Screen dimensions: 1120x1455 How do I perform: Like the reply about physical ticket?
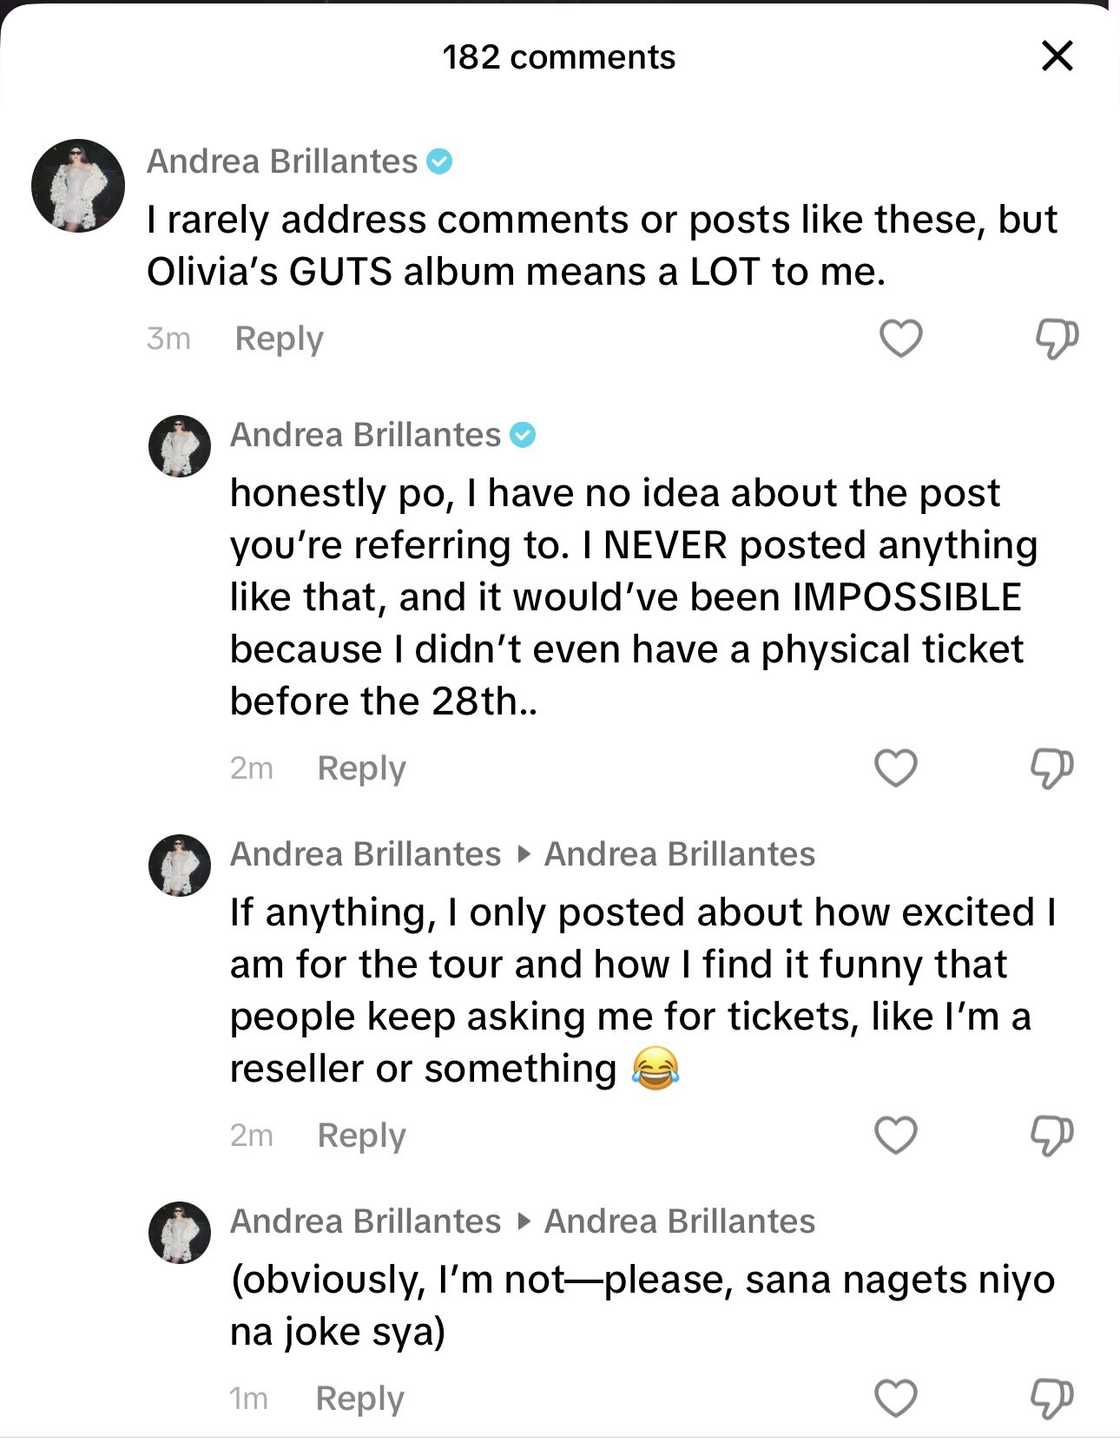pos(895,768)
